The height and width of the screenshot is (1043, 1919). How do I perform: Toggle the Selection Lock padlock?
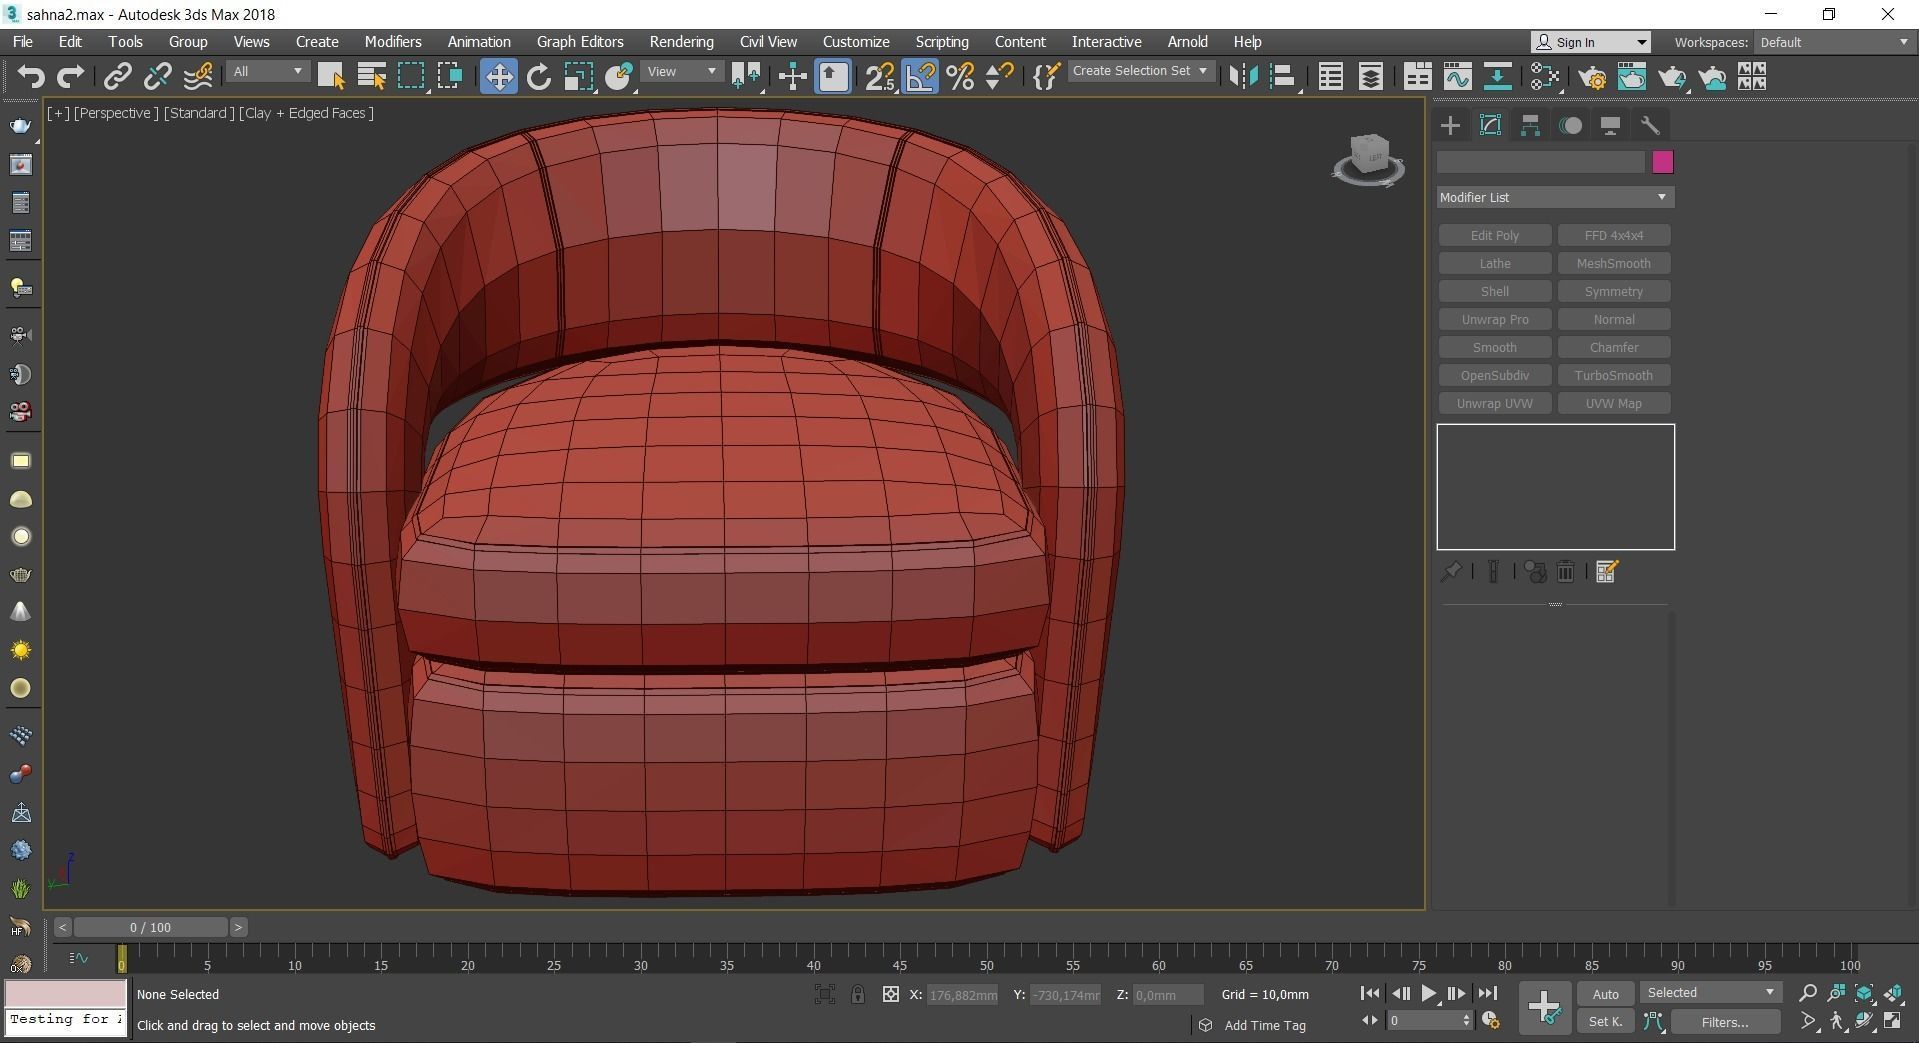point(858,994)
